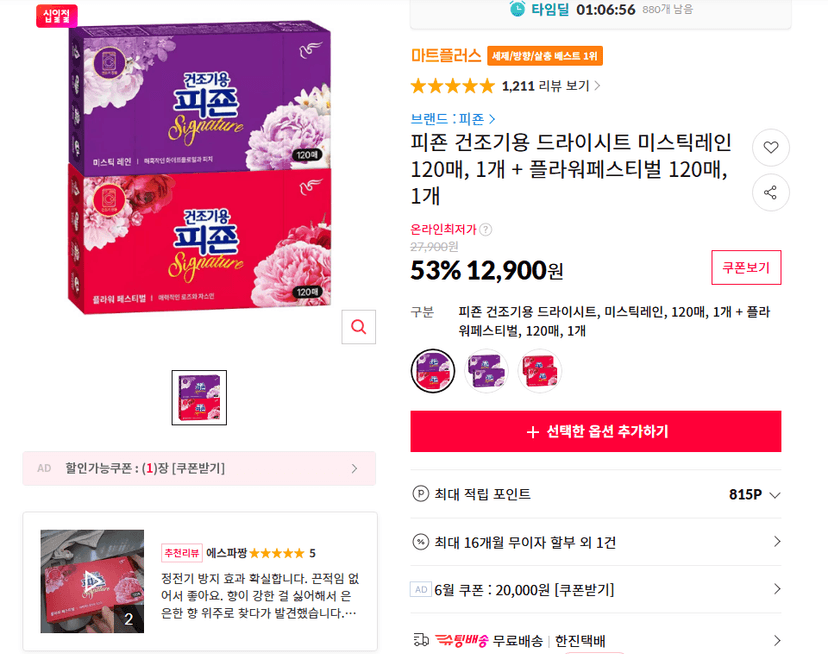Image resolution: width=828 pixels, height=654 pixels.
Task: Click the 쿠폰보기 button
Action: 746,267
